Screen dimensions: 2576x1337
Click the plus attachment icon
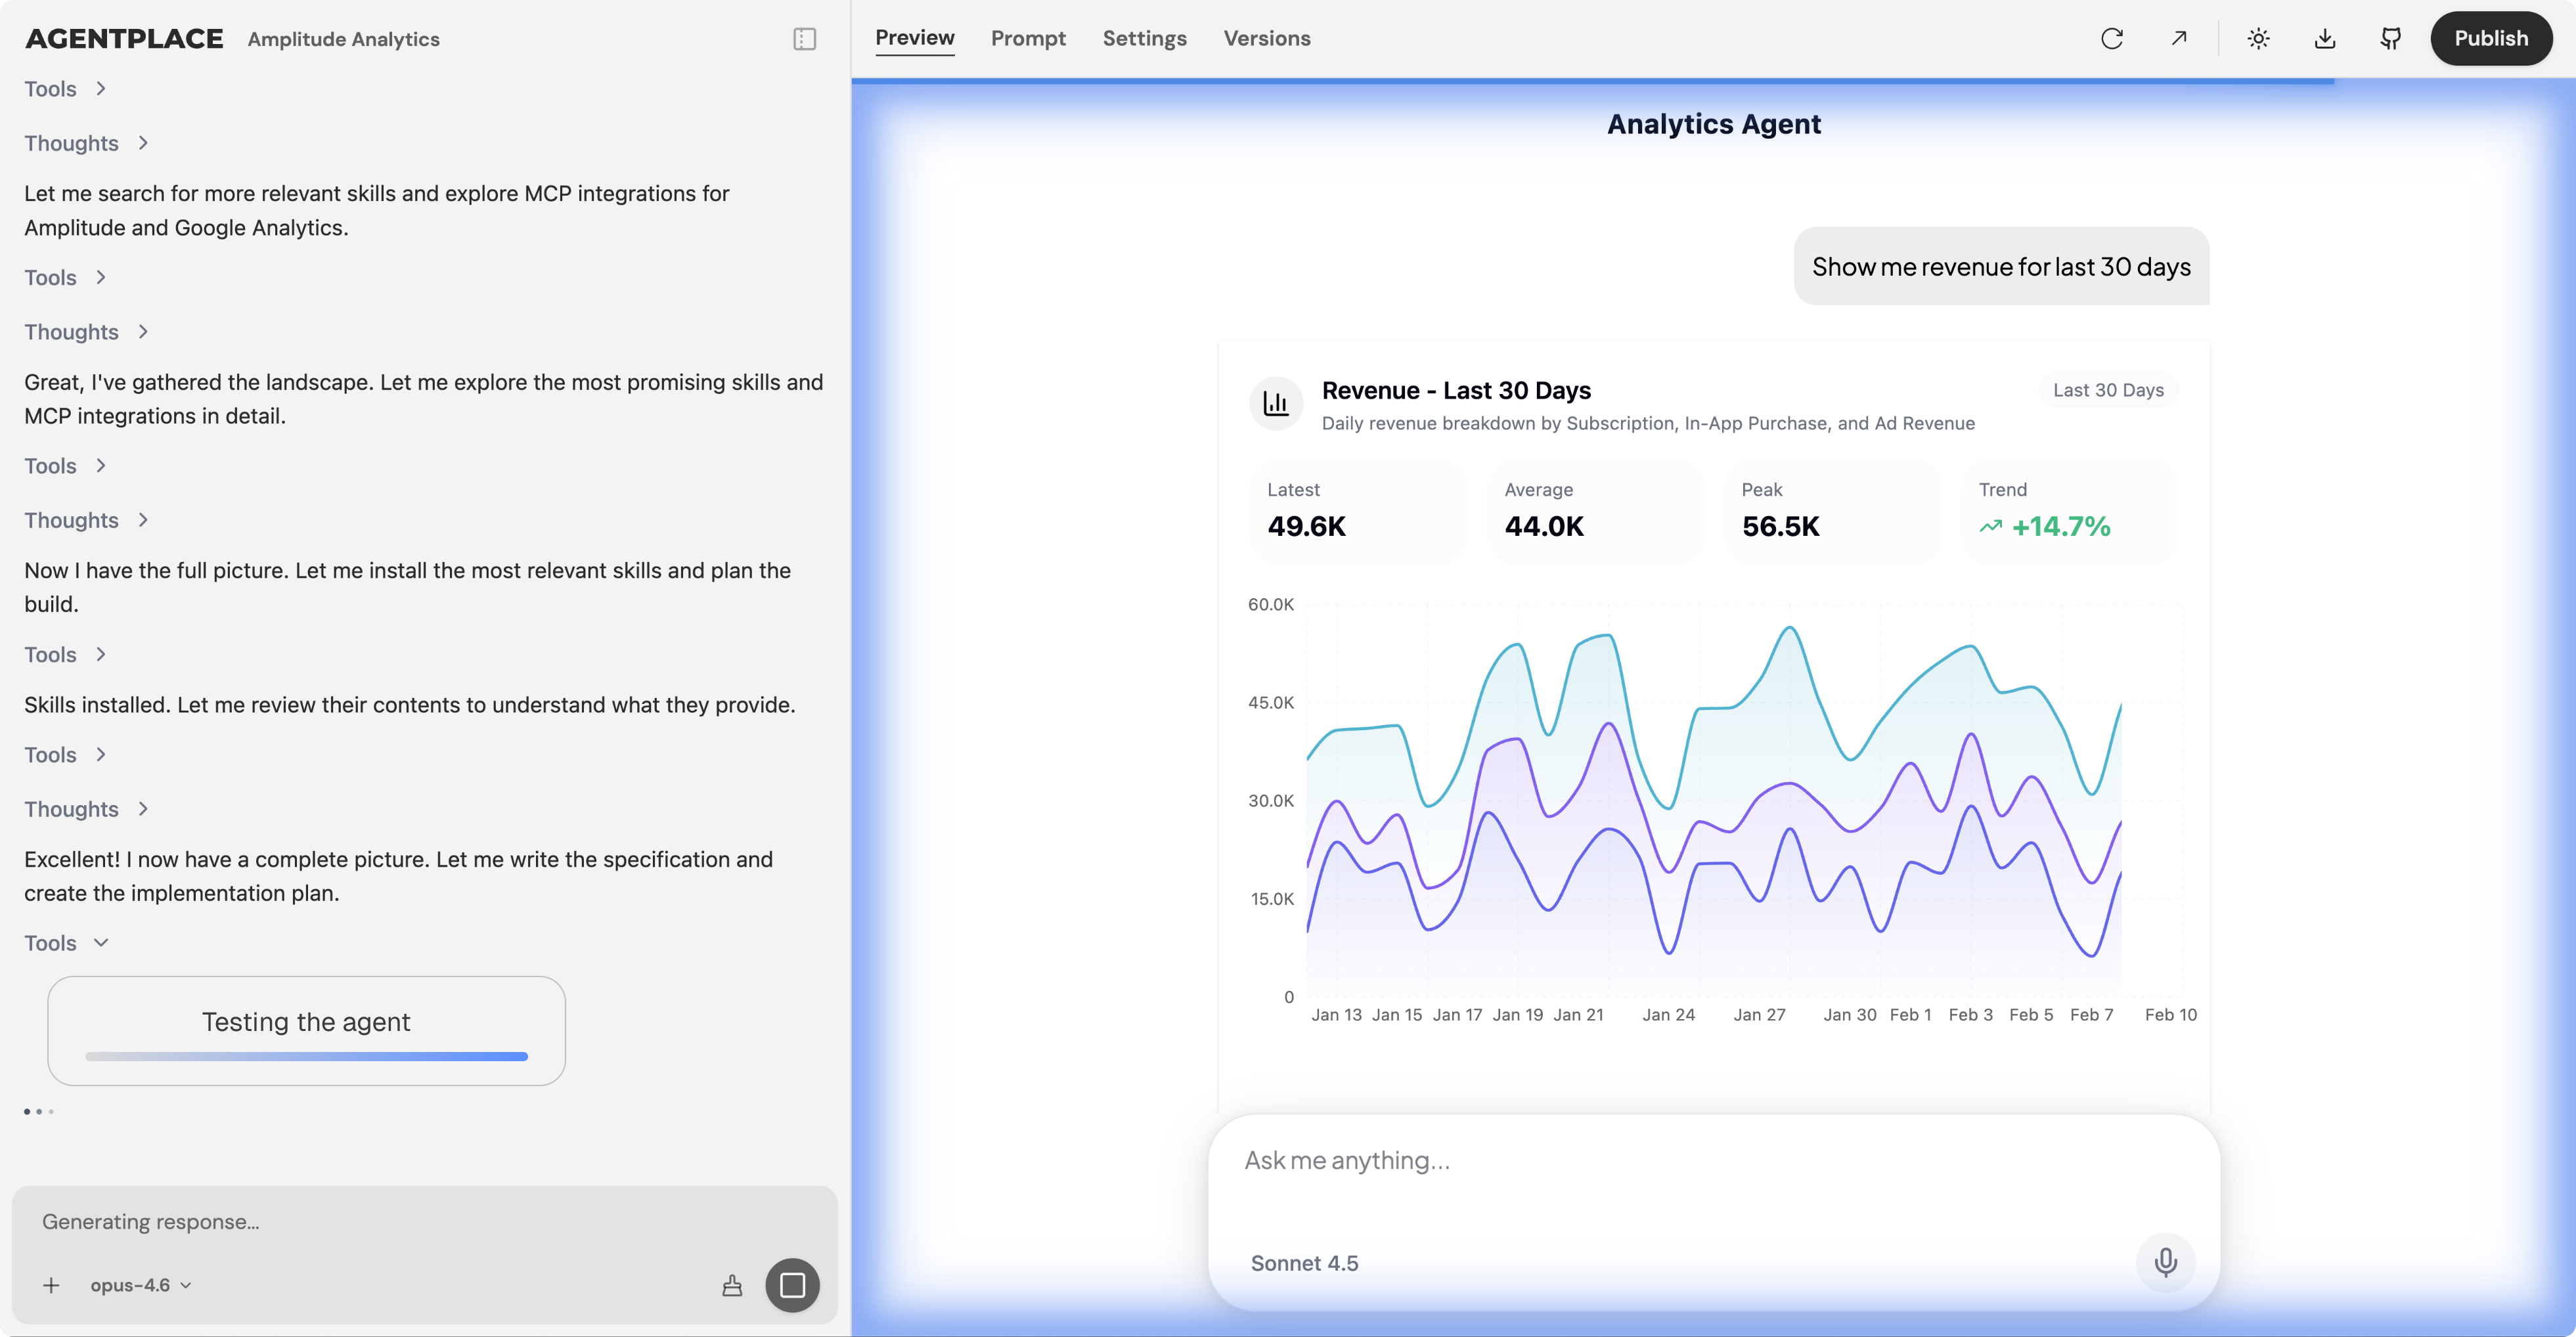[x=51, y=1285]
